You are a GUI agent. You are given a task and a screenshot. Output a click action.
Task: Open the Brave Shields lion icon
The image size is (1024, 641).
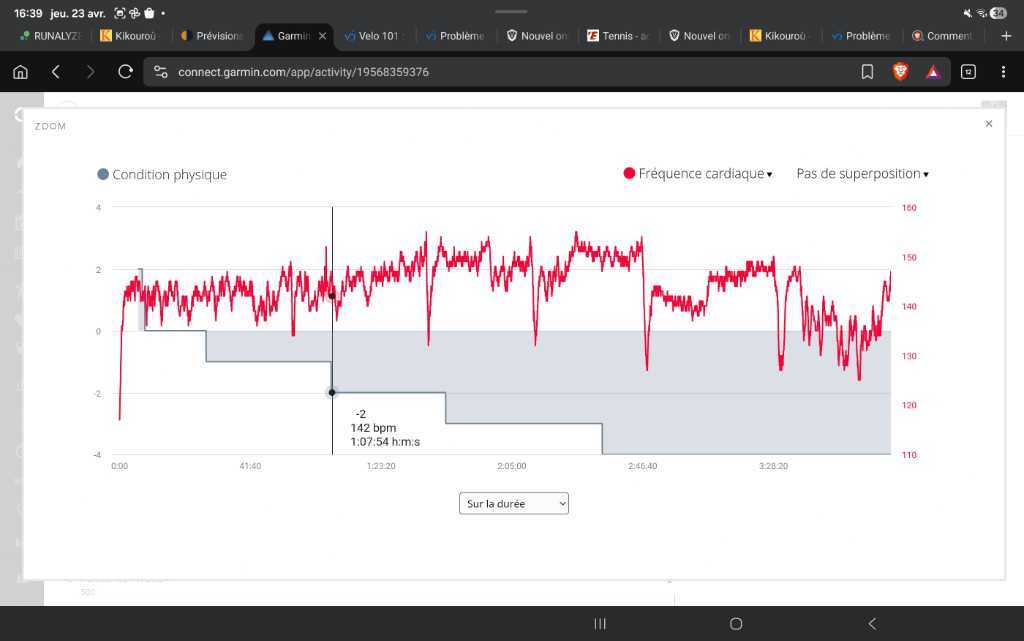[900, 72]
